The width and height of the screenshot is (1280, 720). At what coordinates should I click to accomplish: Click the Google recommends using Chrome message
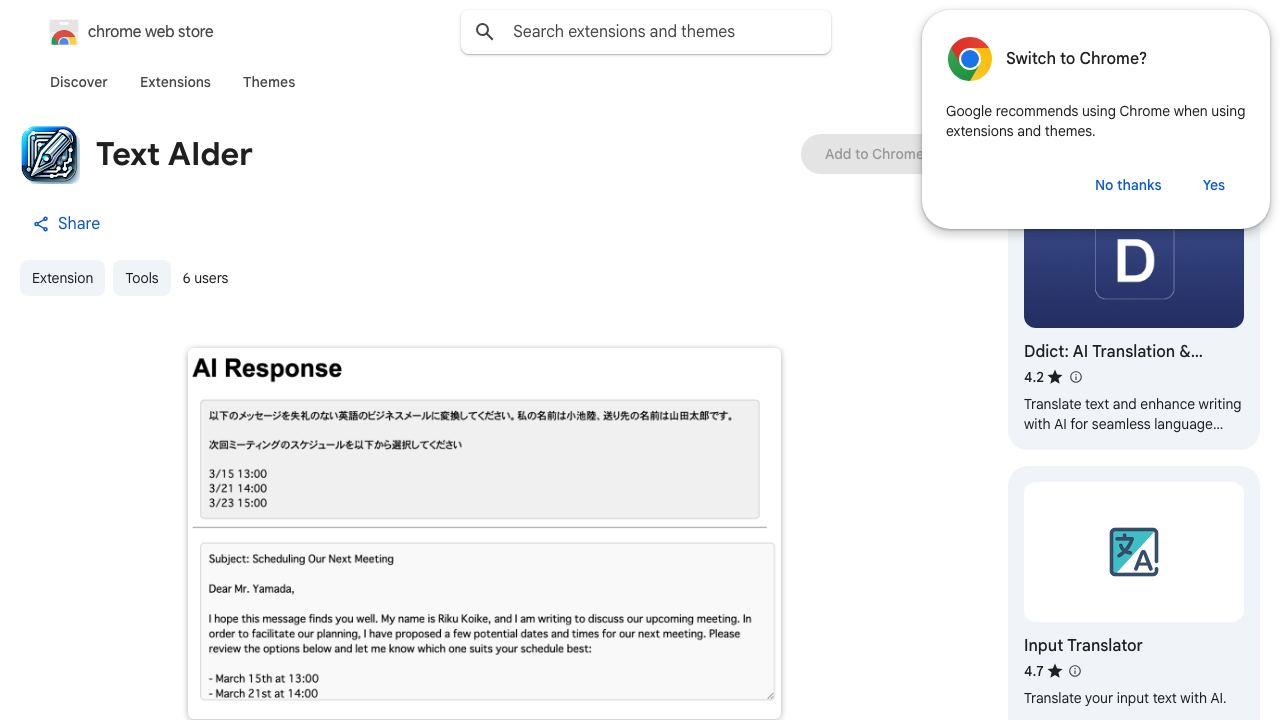(x=1095, y=121)
